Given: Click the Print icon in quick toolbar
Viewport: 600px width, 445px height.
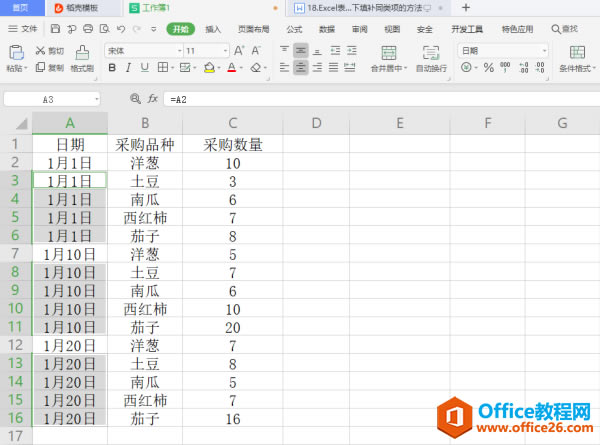Looking at the screenshot, I should click(88, 29).
